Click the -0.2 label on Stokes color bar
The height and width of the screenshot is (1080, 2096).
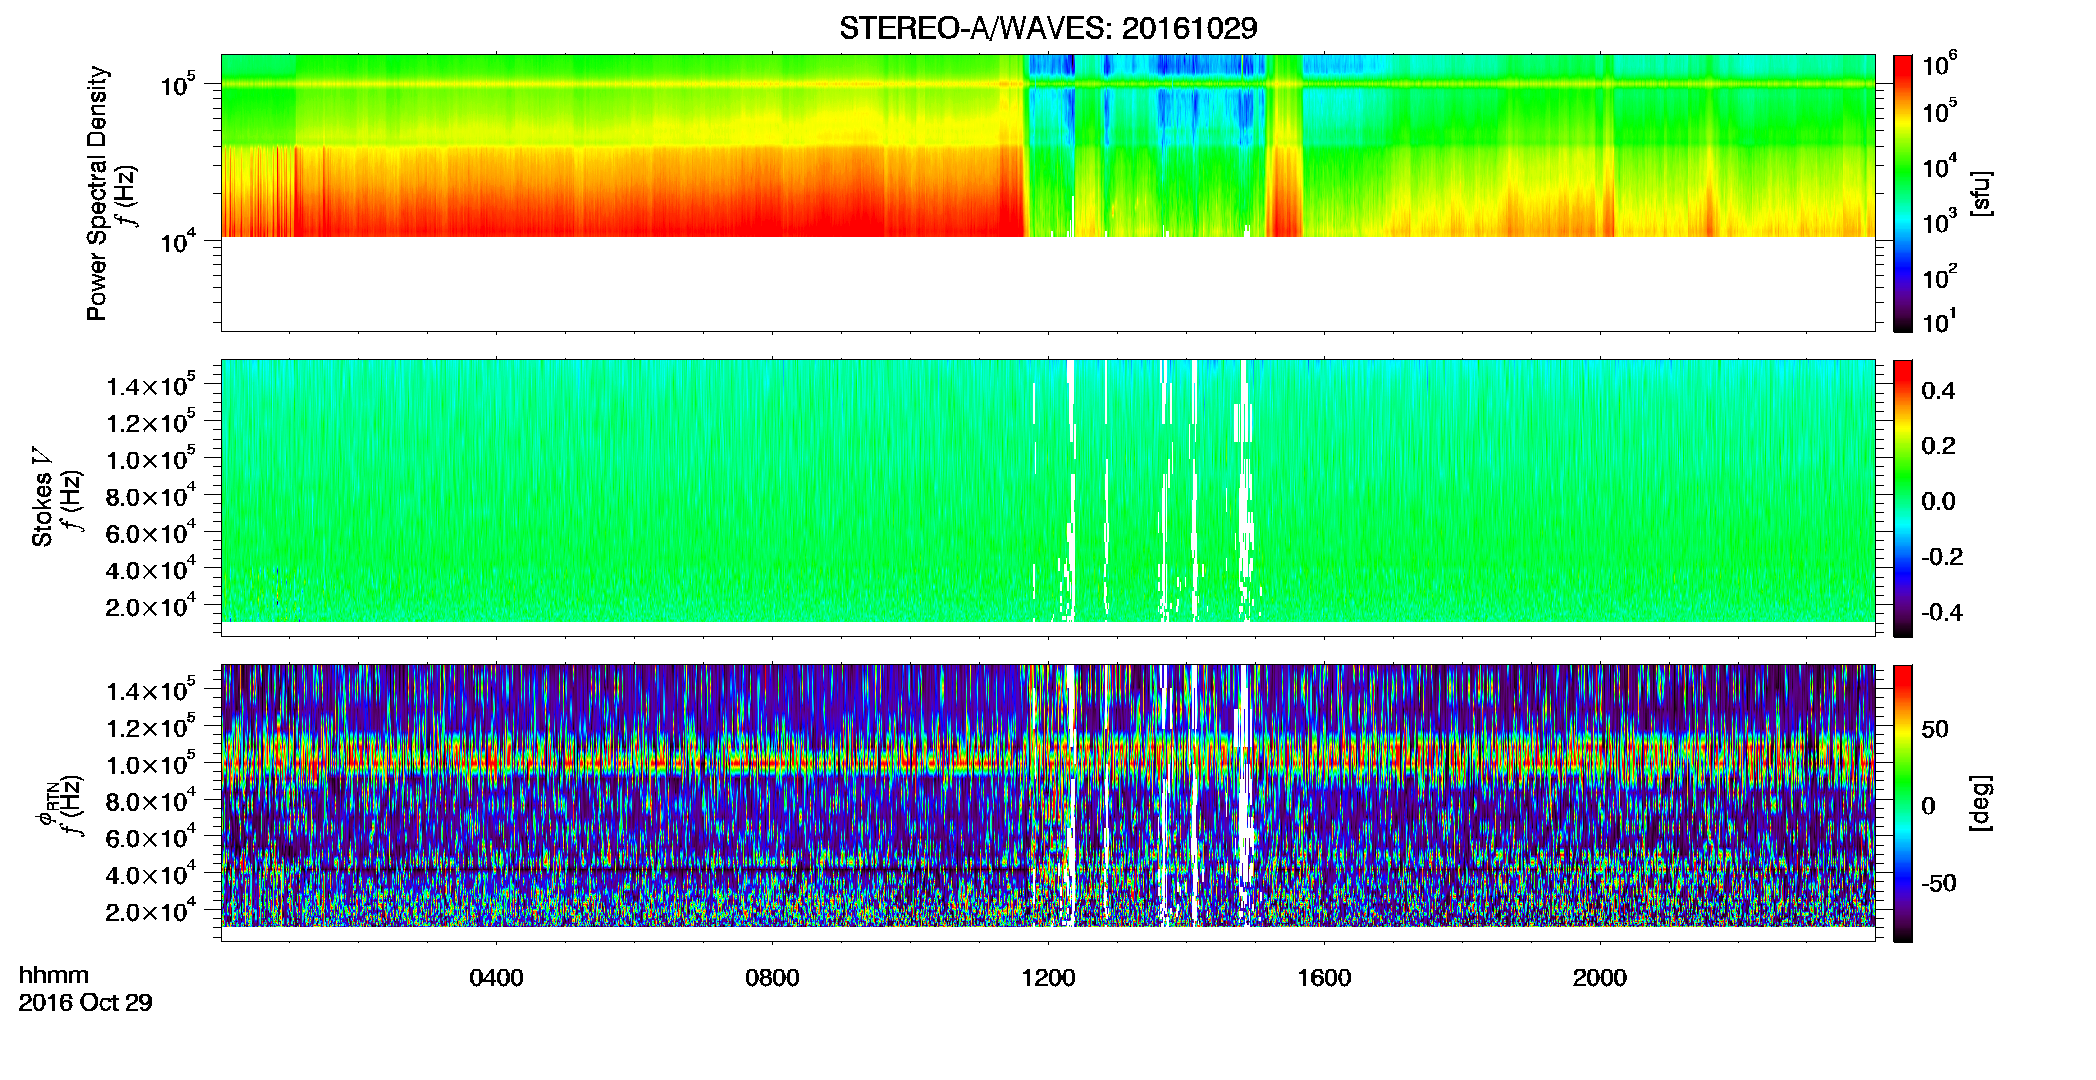1941,557
